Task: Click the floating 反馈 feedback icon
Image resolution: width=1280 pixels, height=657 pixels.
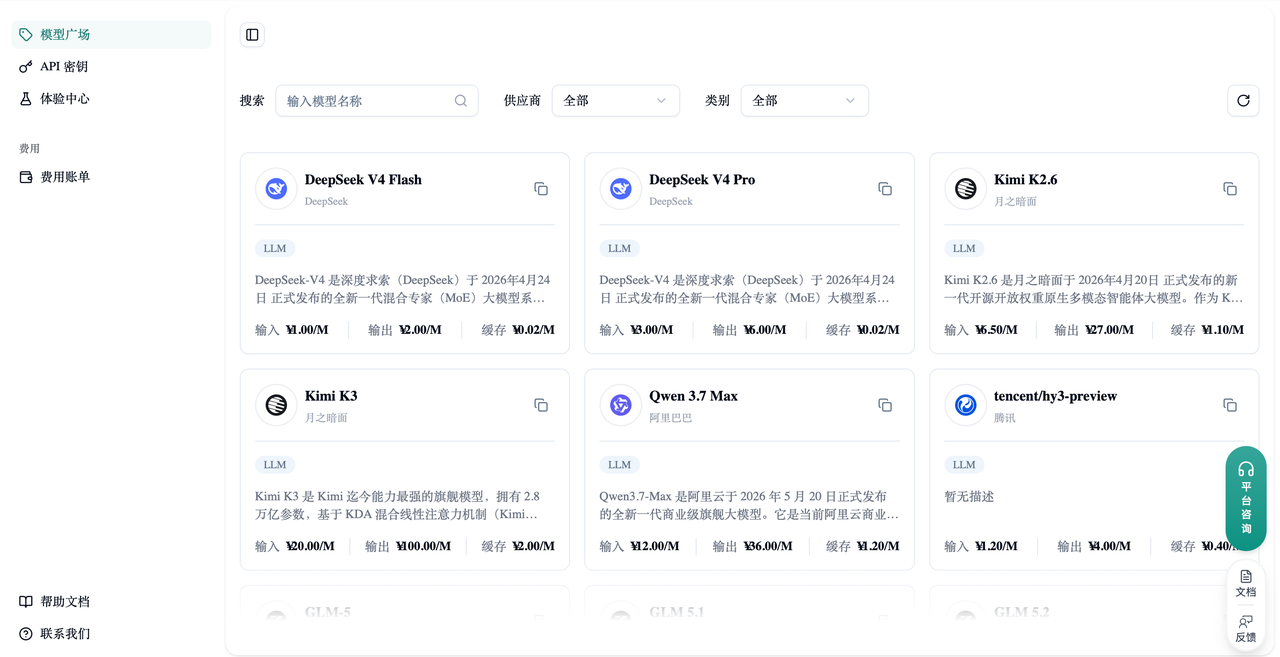Action: [x=1246, y=622]
